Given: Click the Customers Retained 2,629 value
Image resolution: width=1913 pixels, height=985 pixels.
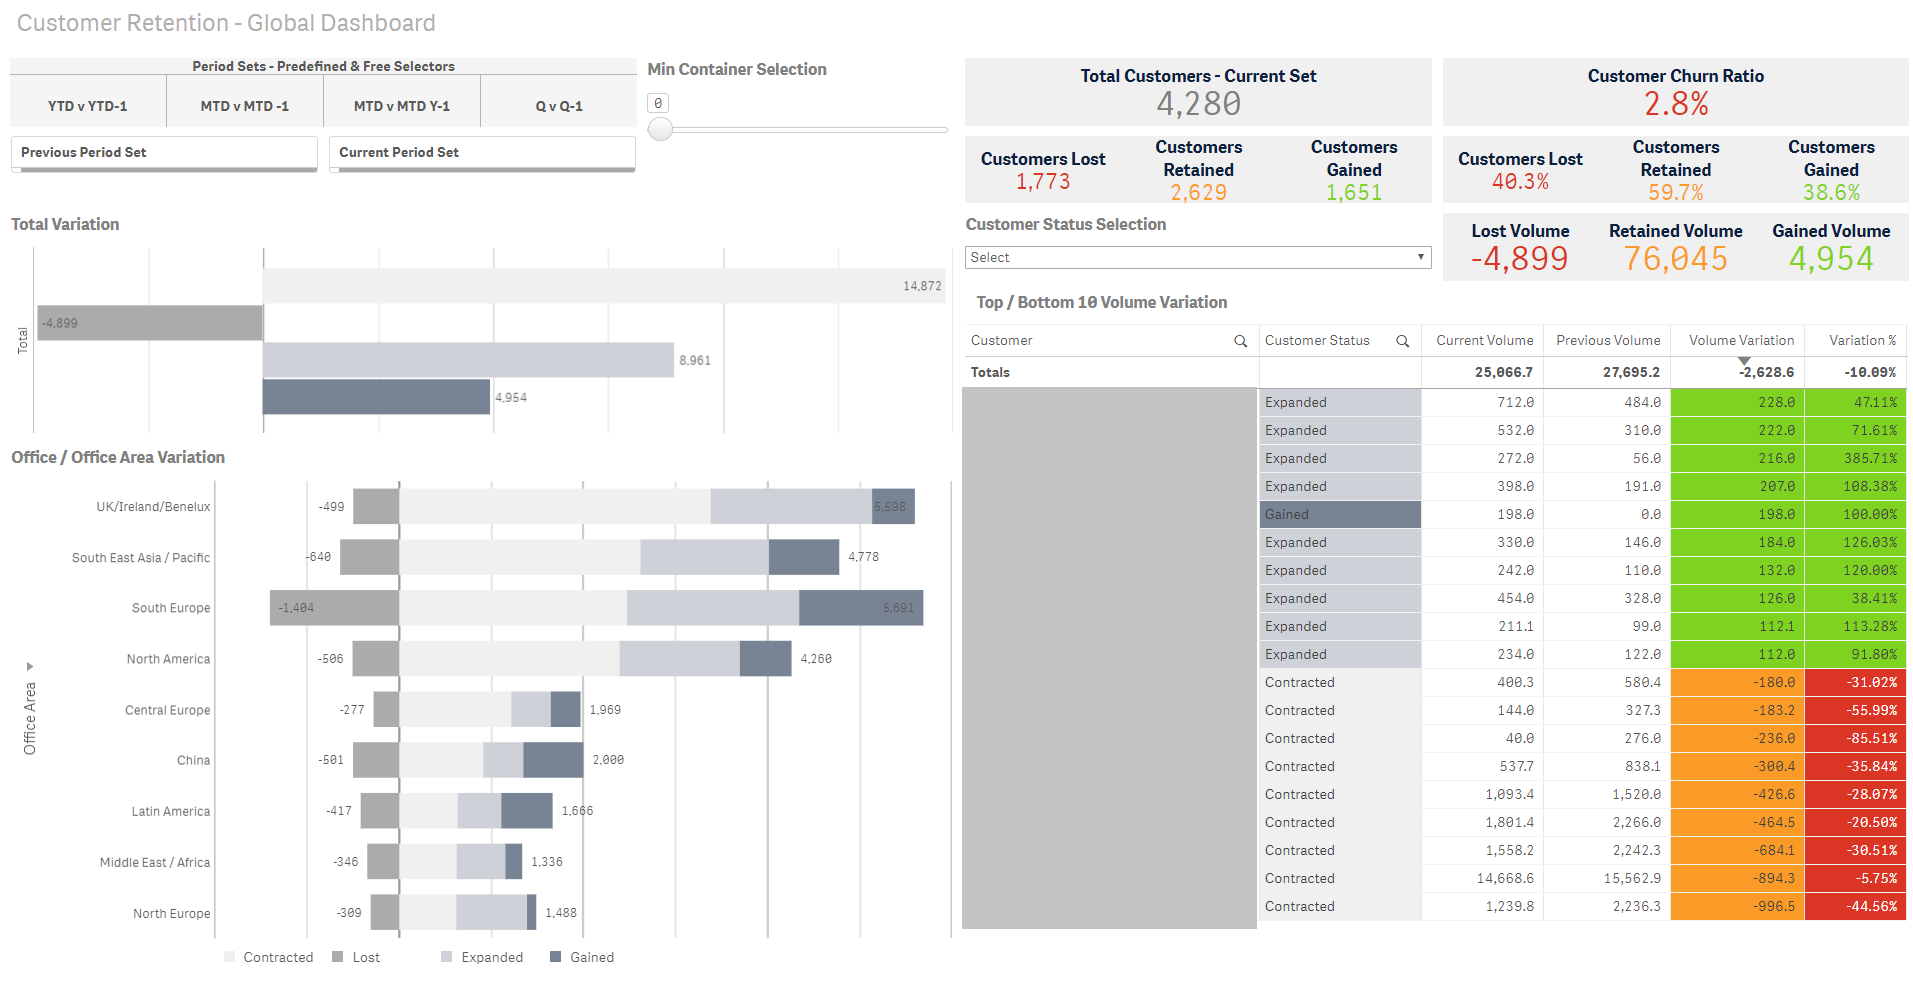Looking at the screenshot, I should click(x=1198, y=193).
